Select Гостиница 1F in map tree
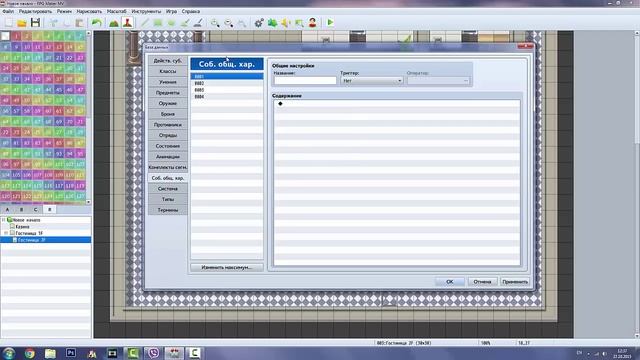 click(x=29, y=233)
